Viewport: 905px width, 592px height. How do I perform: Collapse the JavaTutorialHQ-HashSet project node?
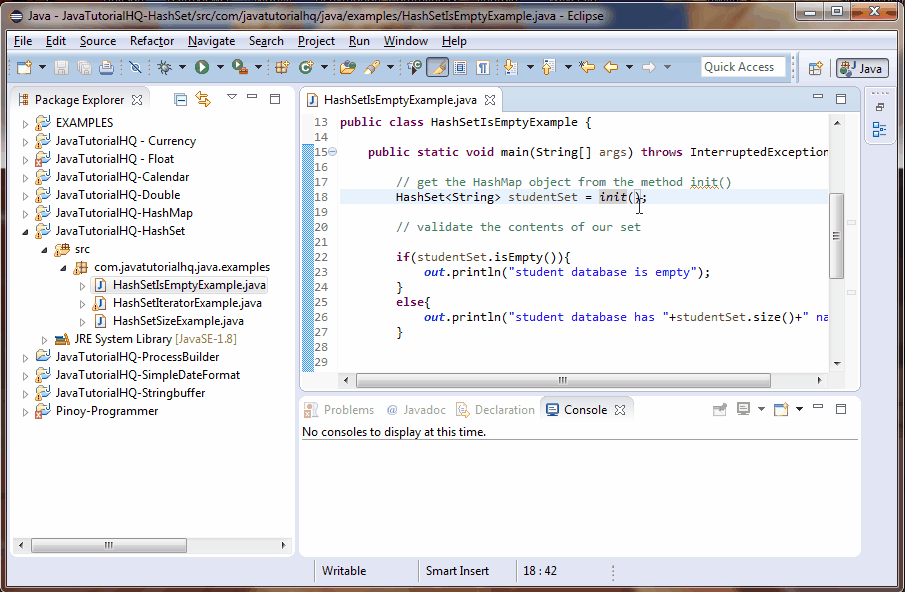pyautogui.click(x=23, y=230)
